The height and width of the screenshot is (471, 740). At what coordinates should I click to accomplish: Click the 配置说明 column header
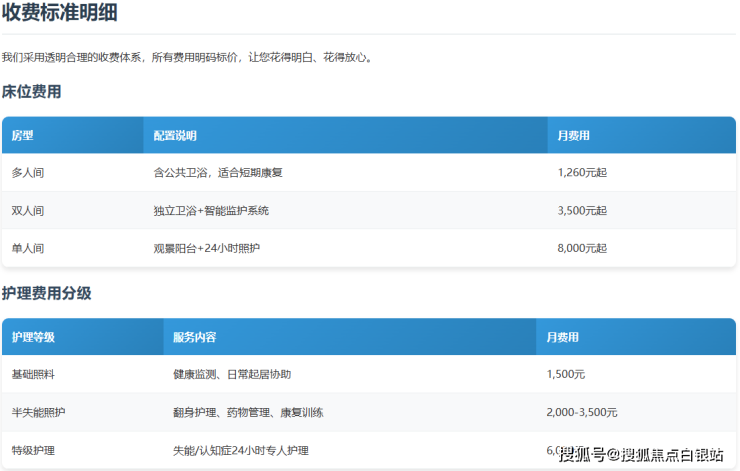175,135
